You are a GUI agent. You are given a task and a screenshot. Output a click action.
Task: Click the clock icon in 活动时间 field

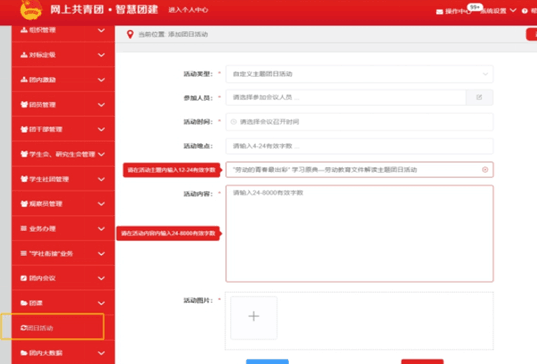coord(234,122)
